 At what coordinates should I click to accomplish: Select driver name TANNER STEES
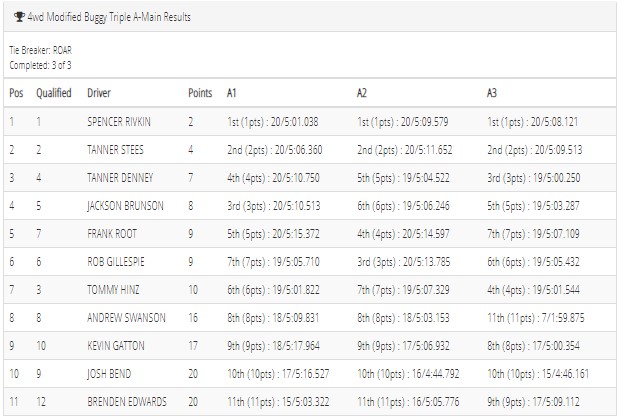coord(115,150)
